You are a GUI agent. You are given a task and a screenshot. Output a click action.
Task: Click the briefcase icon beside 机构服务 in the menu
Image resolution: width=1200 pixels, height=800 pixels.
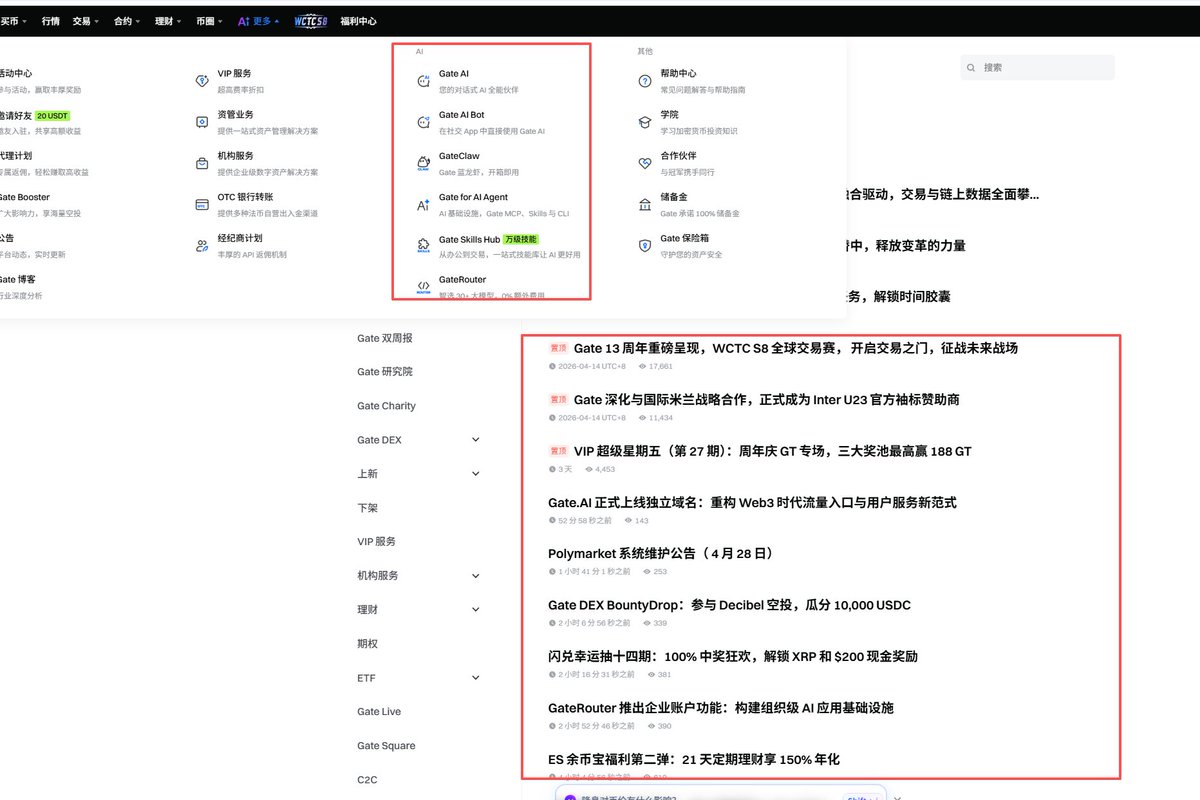[x=201, y=163]
